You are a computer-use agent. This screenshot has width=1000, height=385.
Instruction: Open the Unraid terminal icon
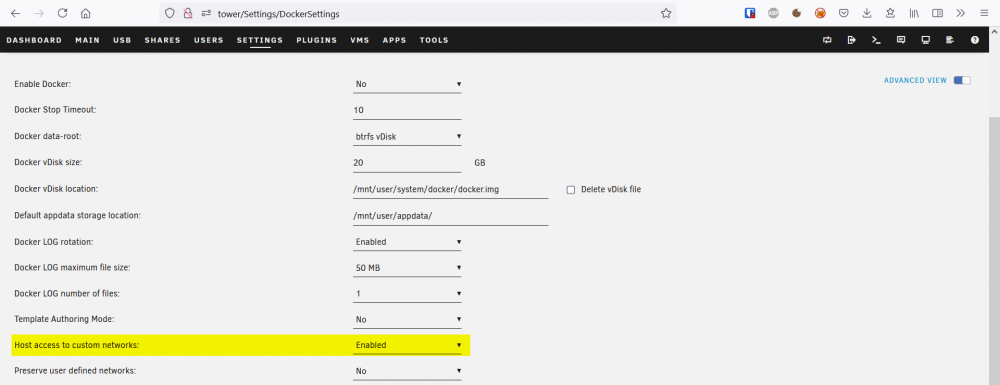(x=876, y=40)
